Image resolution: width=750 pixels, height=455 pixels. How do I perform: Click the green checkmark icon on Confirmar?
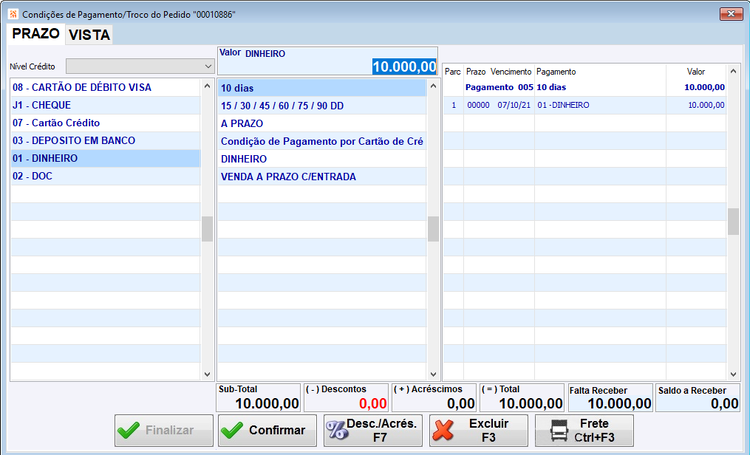(x=232, y=430)
